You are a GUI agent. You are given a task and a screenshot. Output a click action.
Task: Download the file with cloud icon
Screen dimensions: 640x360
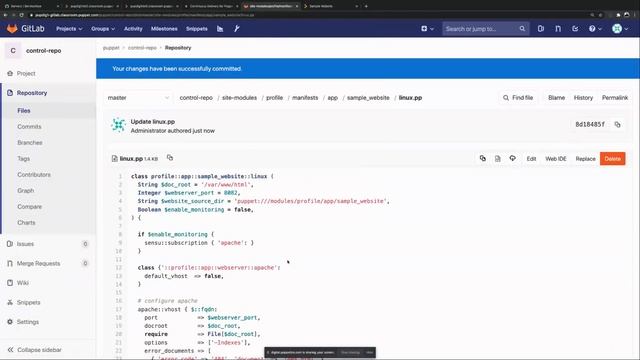pyautogui.click(x=512, y=158)
